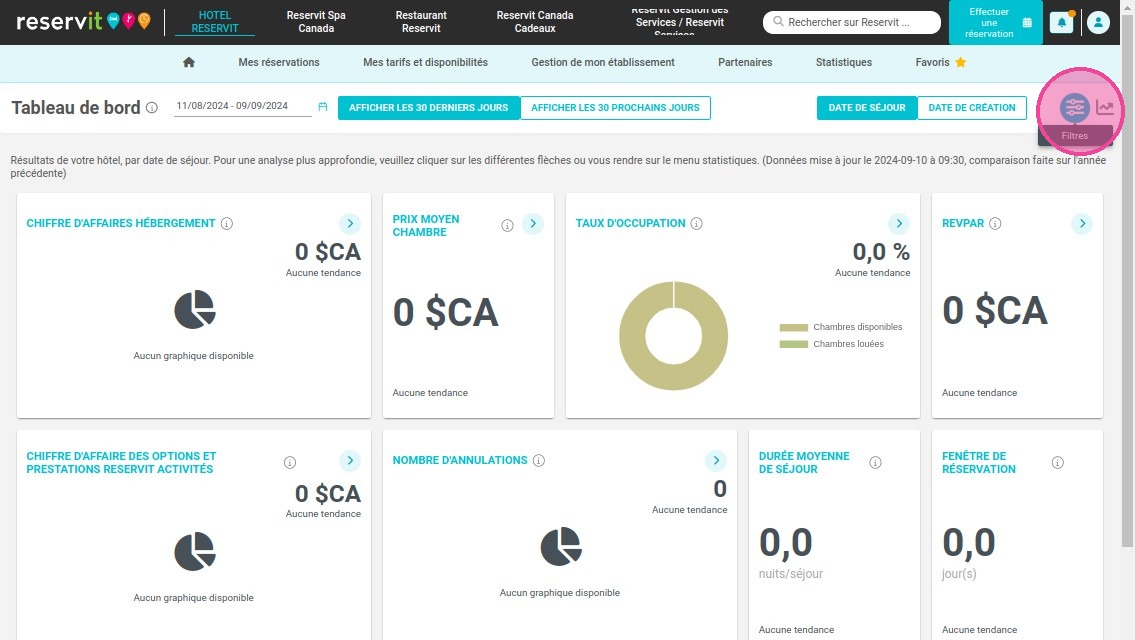The height and width of the screenshot is (640, 1135).
Task: Expand RevPAR details arrow
Action: tap(1082, 223)
